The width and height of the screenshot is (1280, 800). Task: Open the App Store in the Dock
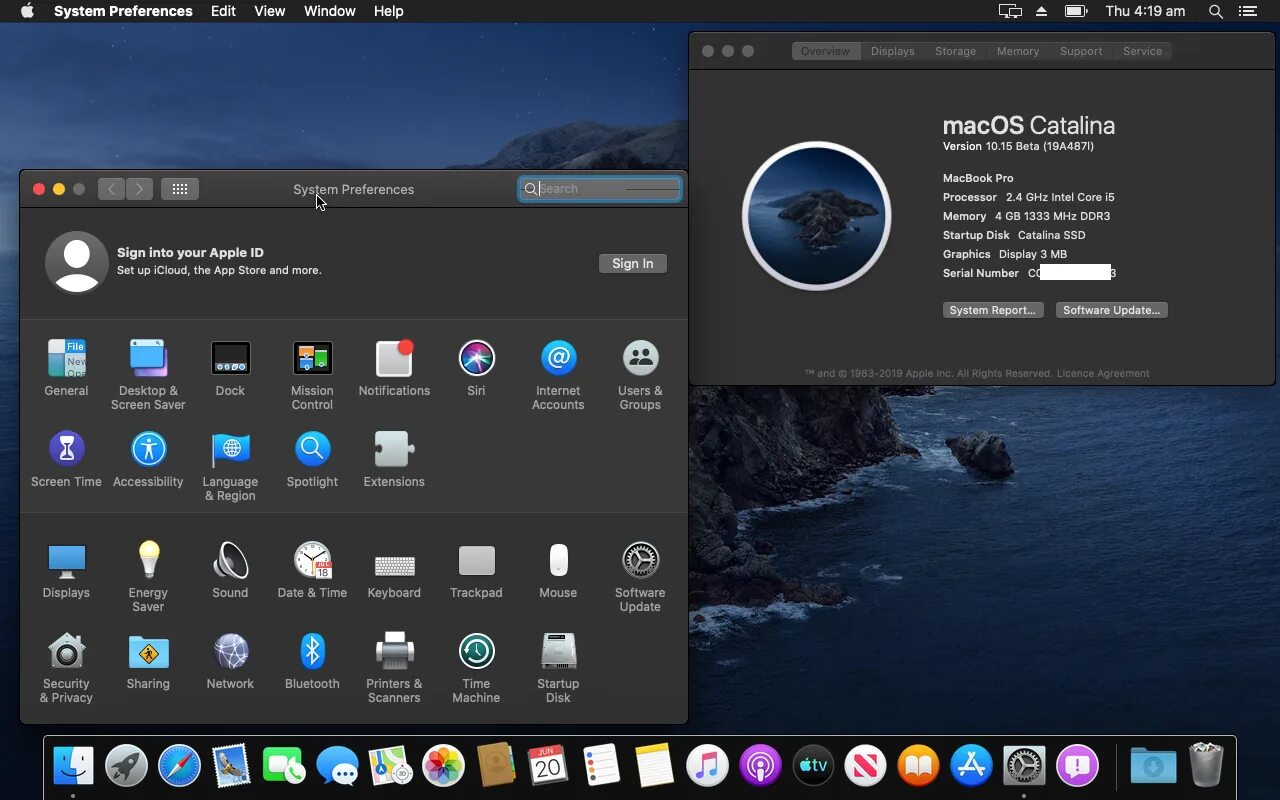[x=971, y=767]
